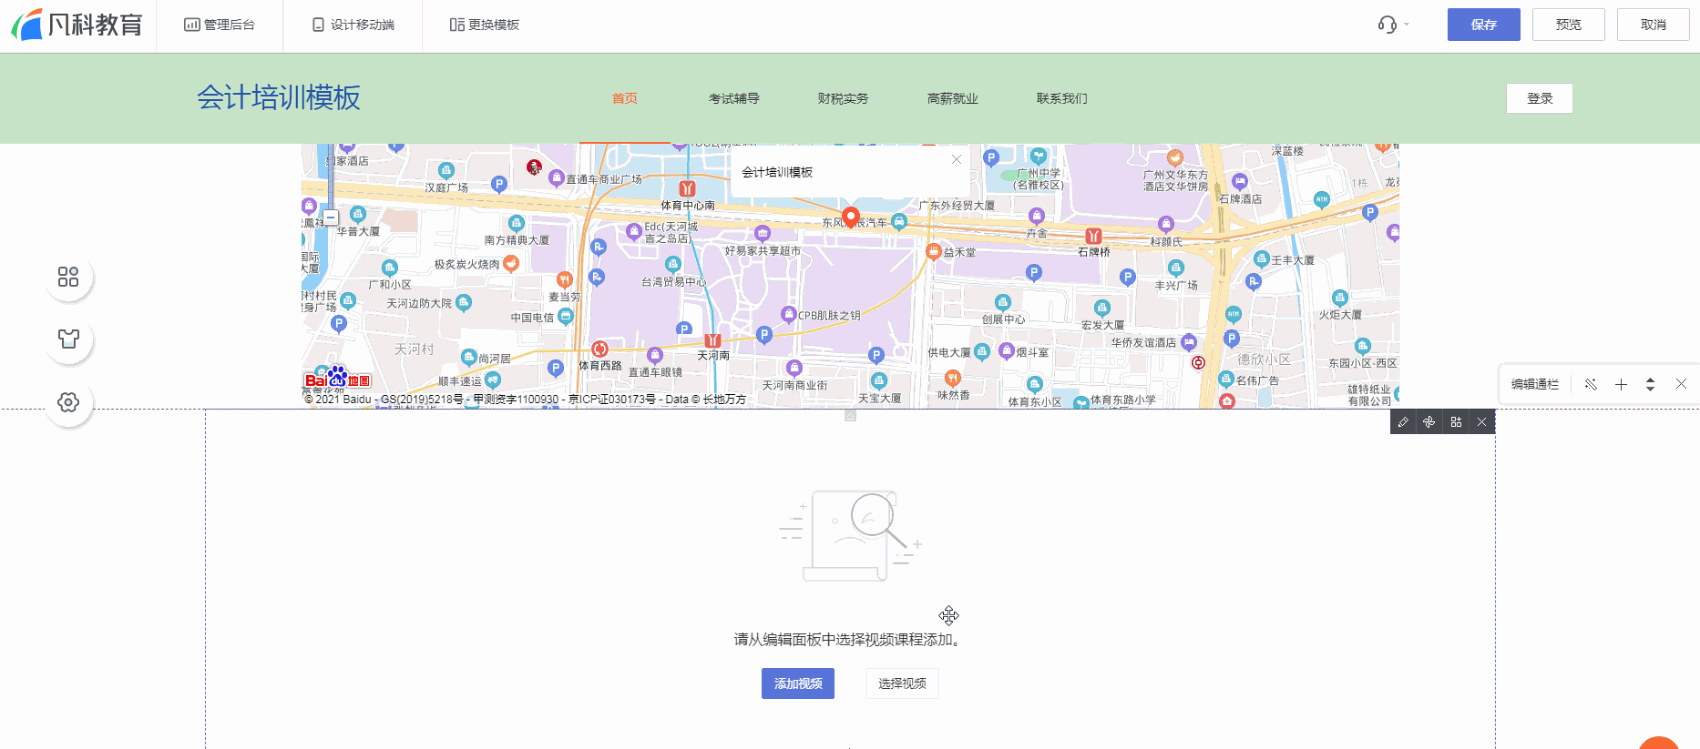Go to the 首页 nav tab
The image size is (1700, 749).
tap(625, 98)
